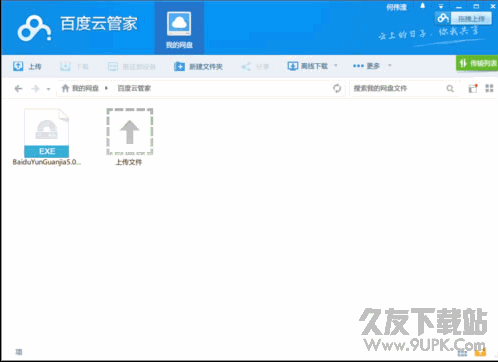
Task: Select the BaiduYunGuanjia5.0 EXE file
Action: coord(47,137)
